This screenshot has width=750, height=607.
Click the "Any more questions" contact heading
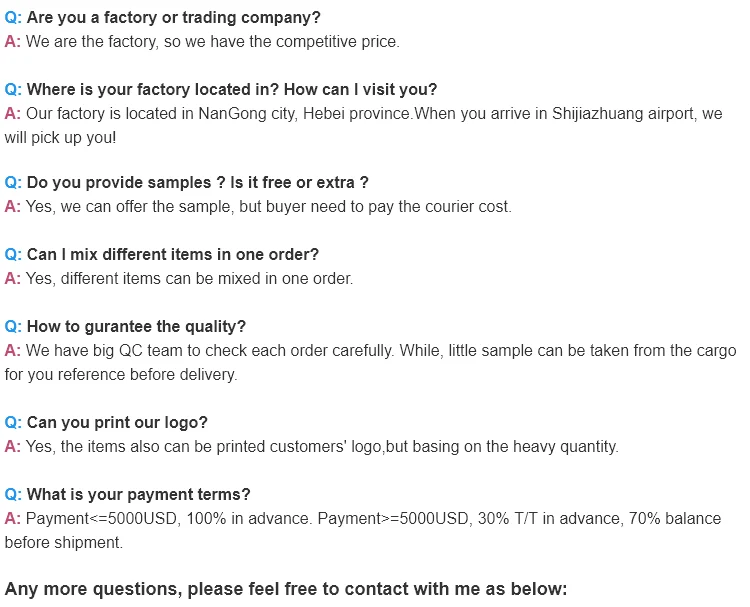click(285, 588)
